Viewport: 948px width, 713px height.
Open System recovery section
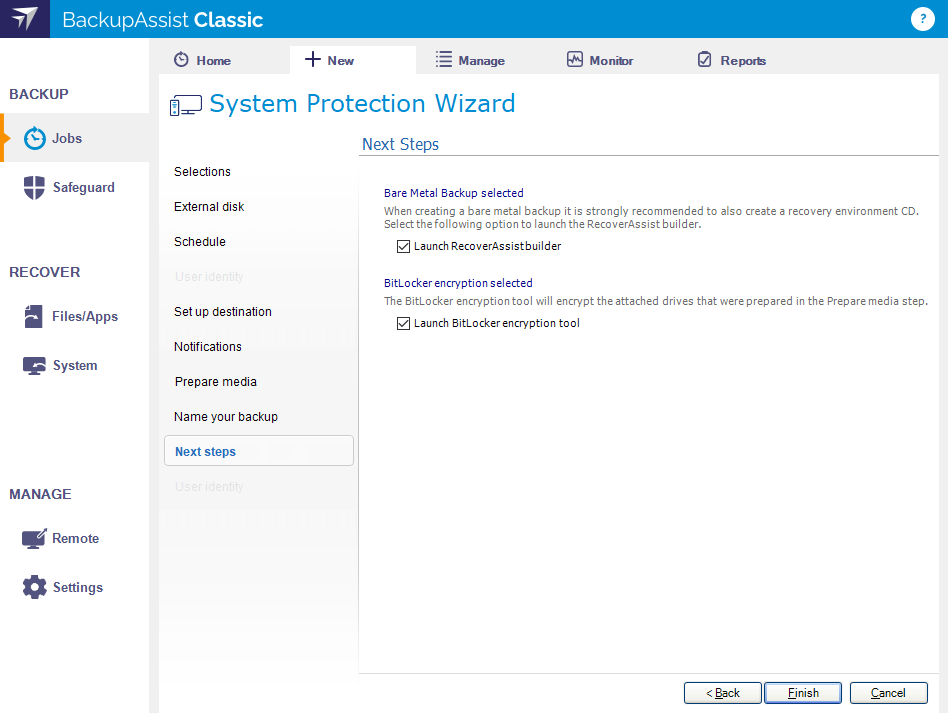pos(75,365)
